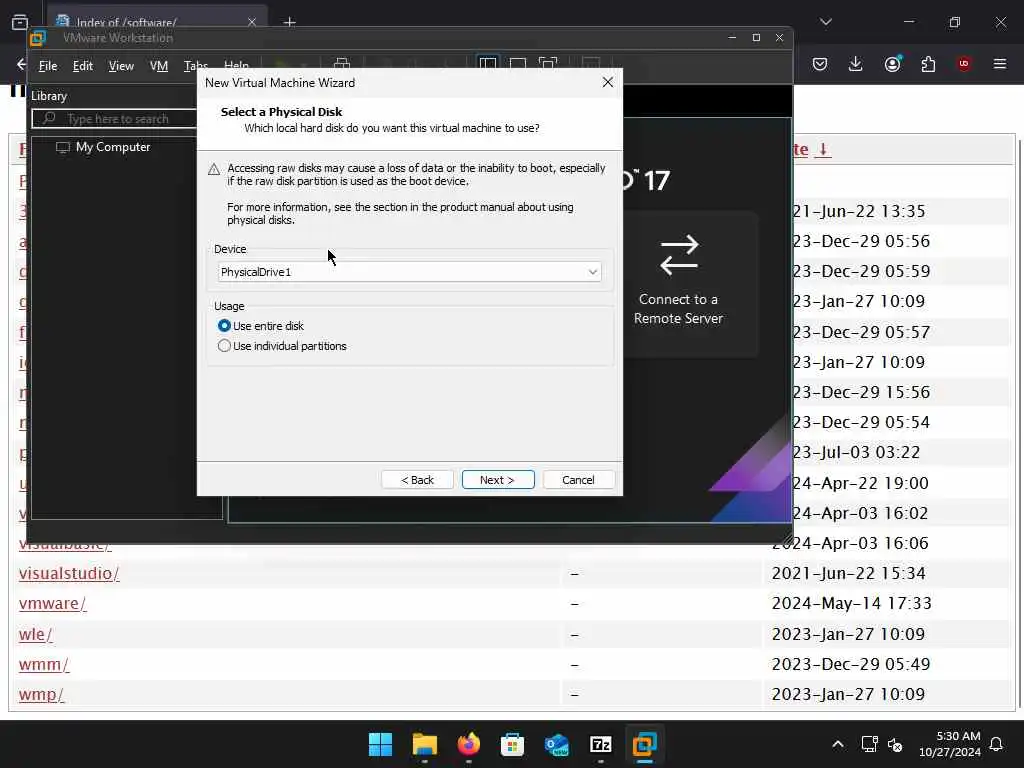Click the '2021-Jun-22 15:34' date cell
This screenshot has height=768, width=1024.
[848, 573]
